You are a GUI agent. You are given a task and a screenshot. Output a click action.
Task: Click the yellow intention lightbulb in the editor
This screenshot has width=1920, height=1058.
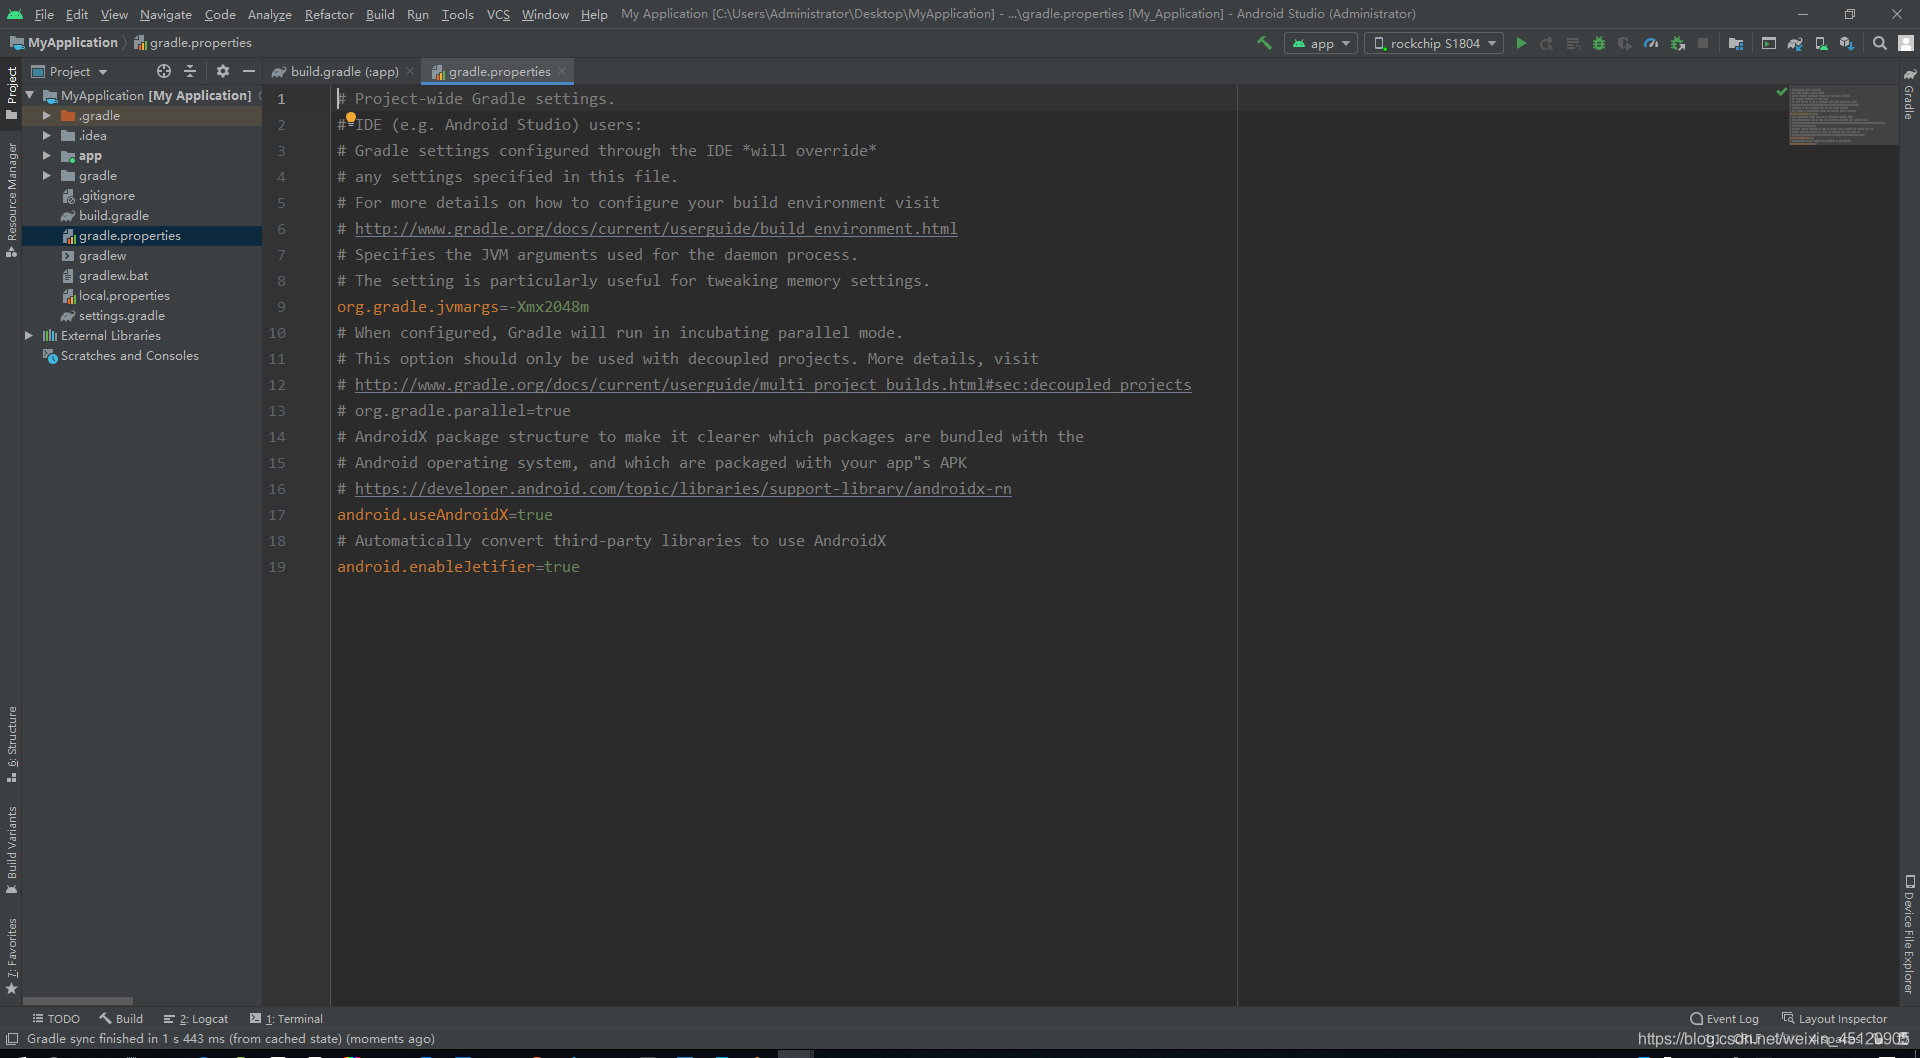[351, 118]
